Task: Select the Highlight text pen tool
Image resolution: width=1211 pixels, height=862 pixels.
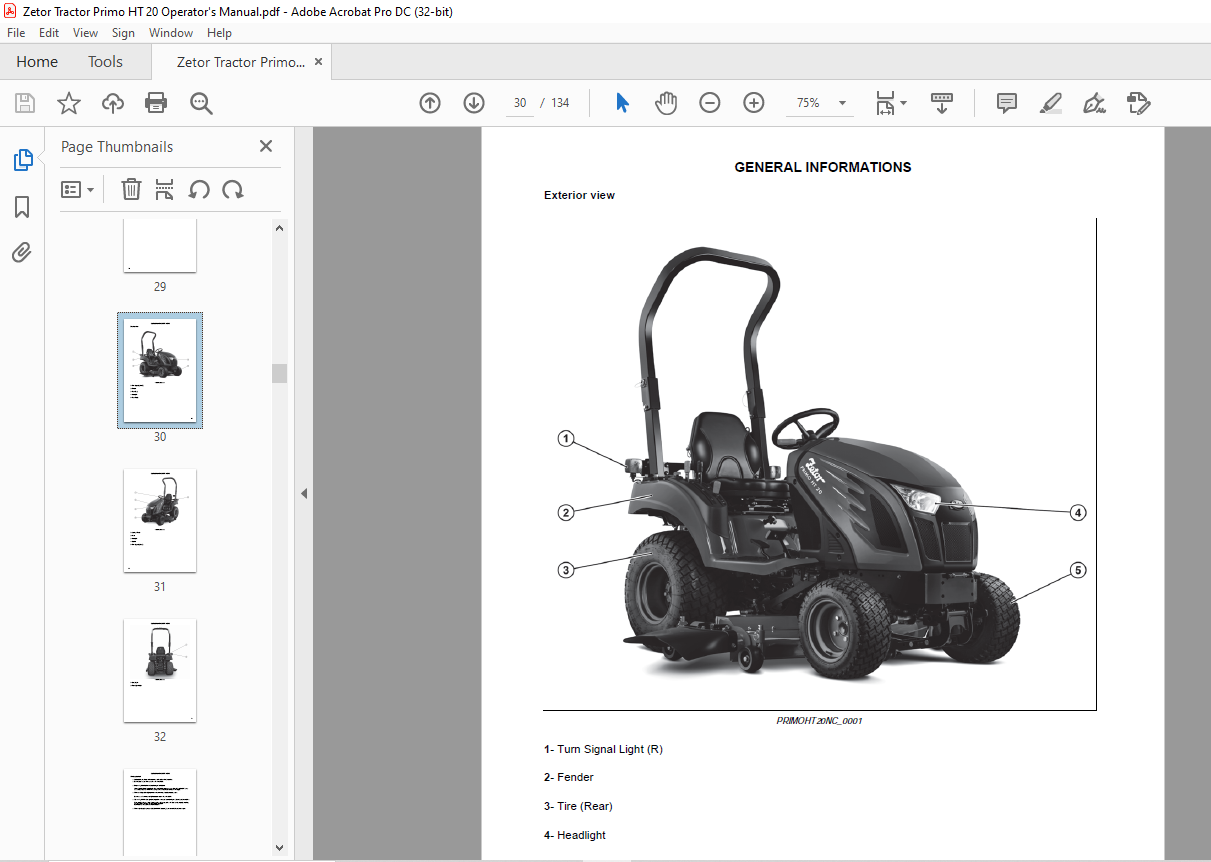Action: pos(1050,103)
